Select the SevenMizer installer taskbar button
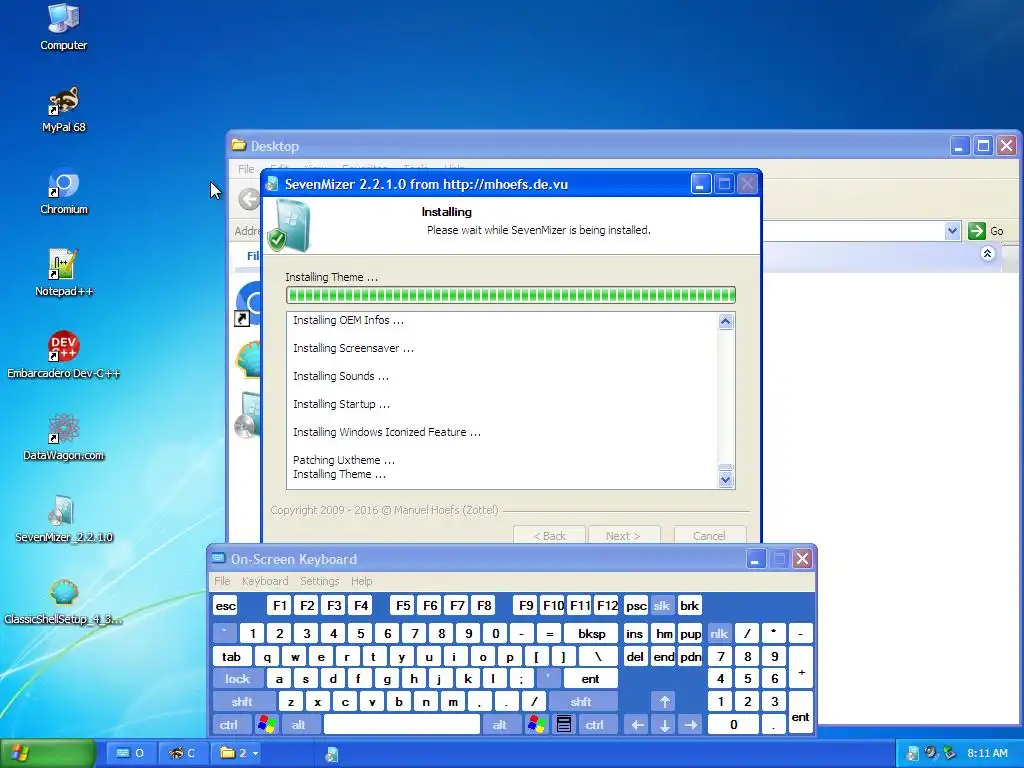This screenshot has width=1024, height=768. point(332,754)
